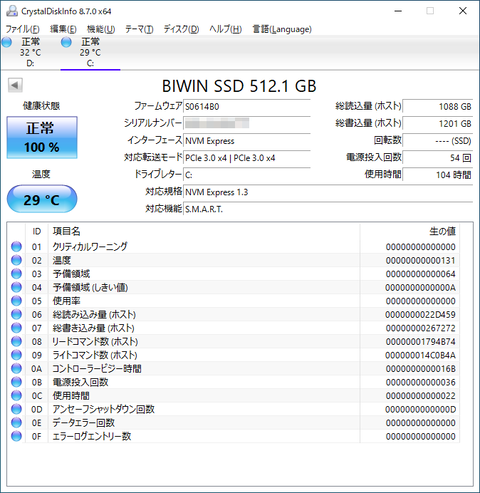
Task: Click raw value 0000001794B74
Action: (x=421, y=342)
